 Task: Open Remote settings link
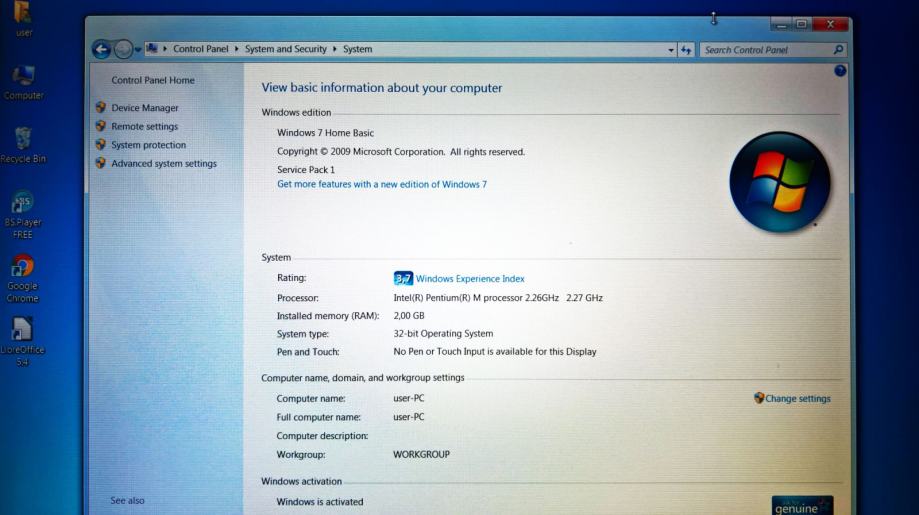[145, 127]
